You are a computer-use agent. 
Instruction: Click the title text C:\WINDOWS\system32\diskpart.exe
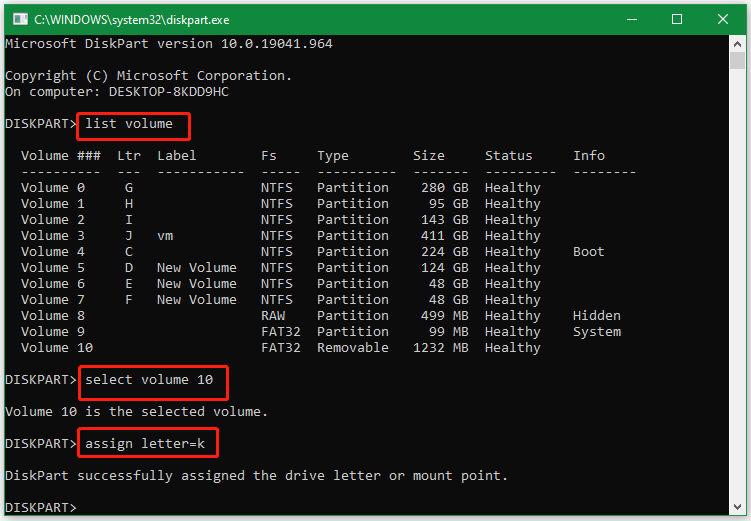[132, 20]
